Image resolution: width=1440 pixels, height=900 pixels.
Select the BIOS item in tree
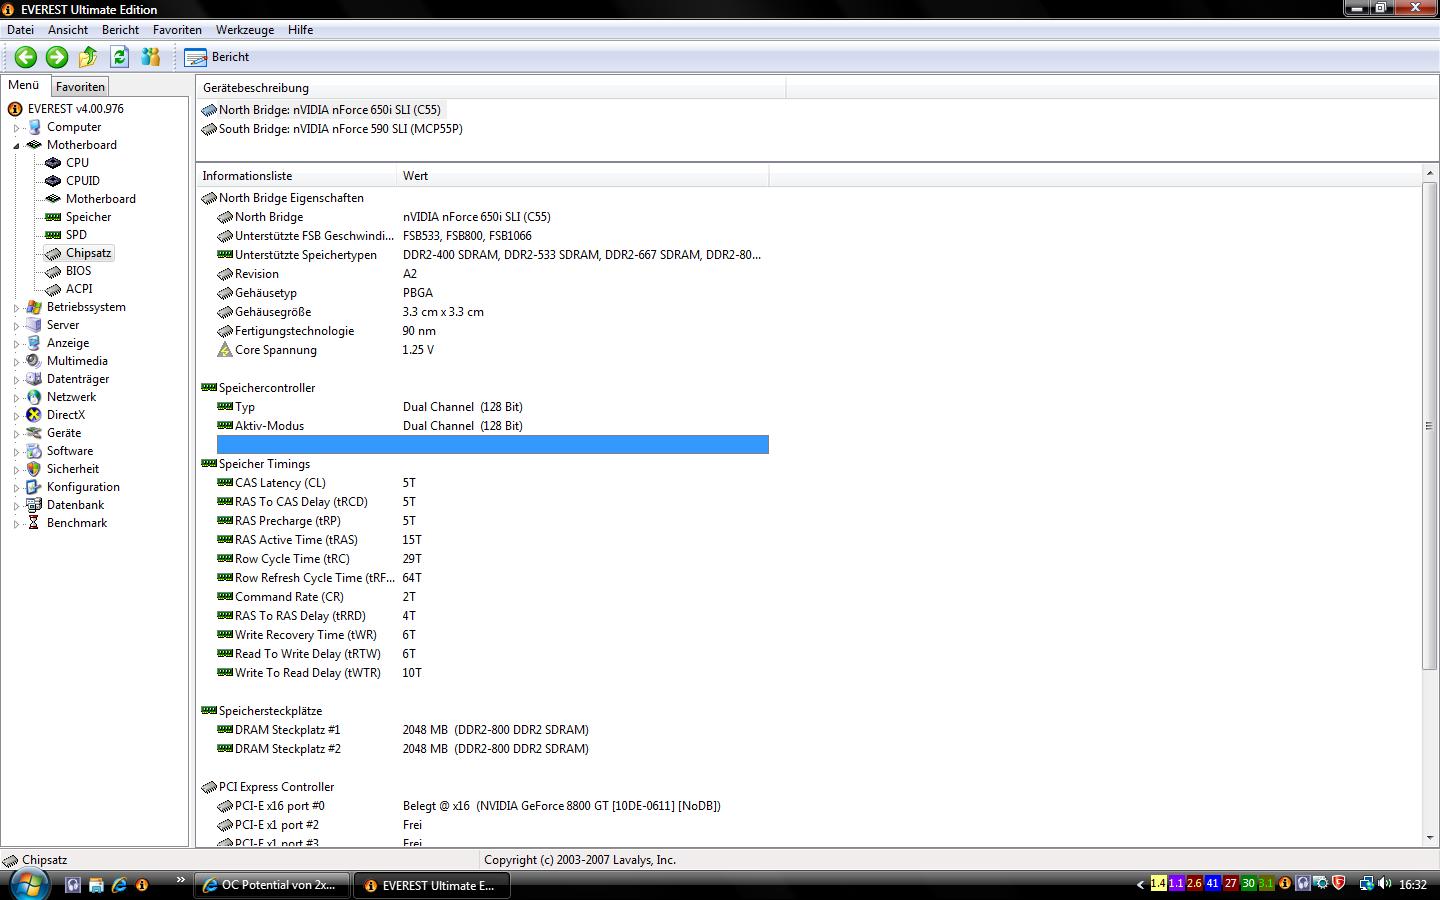[x=79, y=271]
